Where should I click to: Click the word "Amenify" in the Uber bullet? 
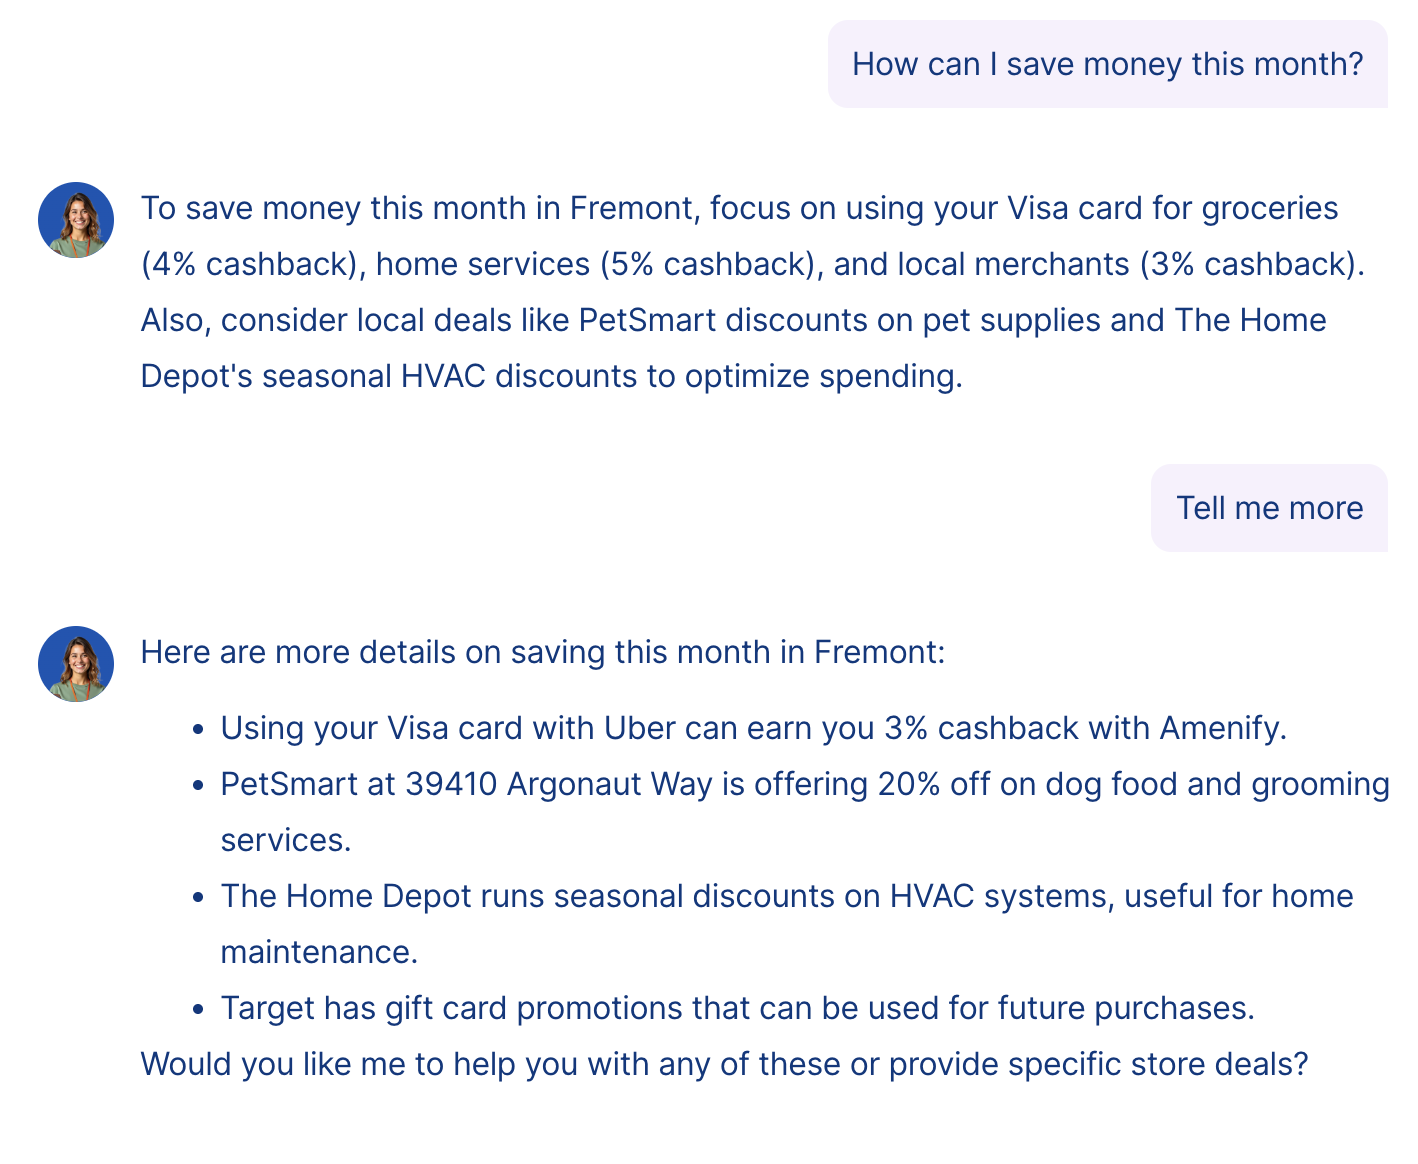(x=1220, y=728)
